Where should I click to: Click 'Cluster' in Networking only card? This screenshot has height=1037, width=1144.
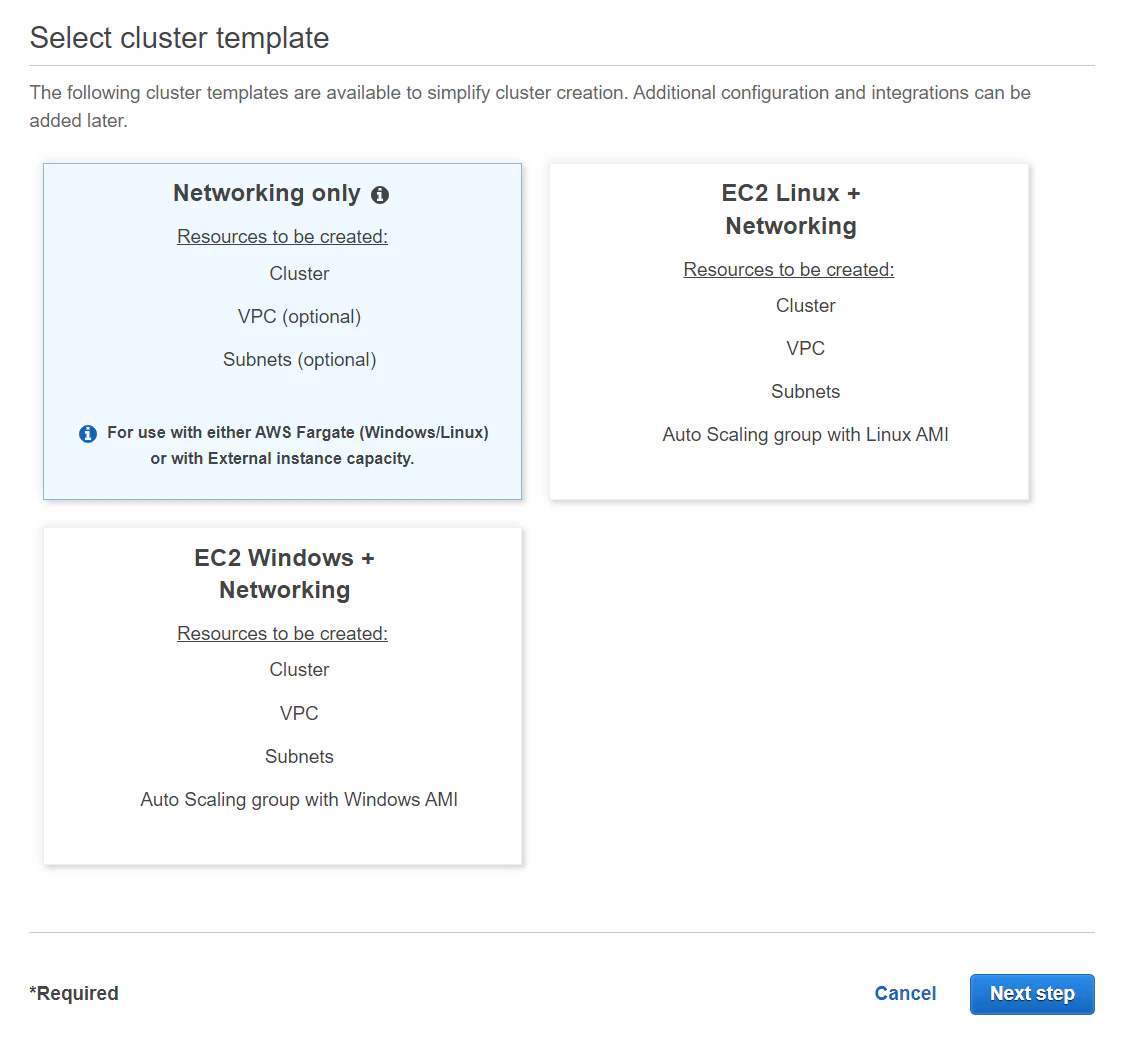(299, 274)
